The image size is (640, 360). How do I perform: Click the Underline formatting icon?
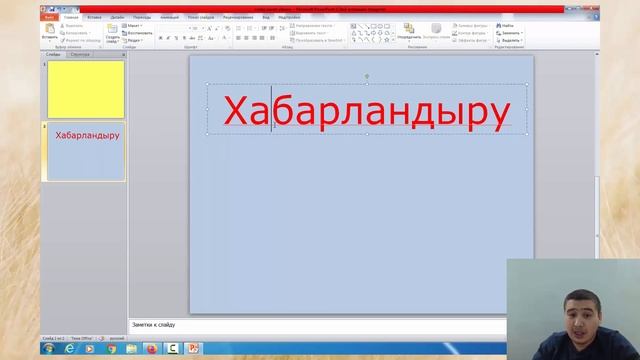[176, 38]
